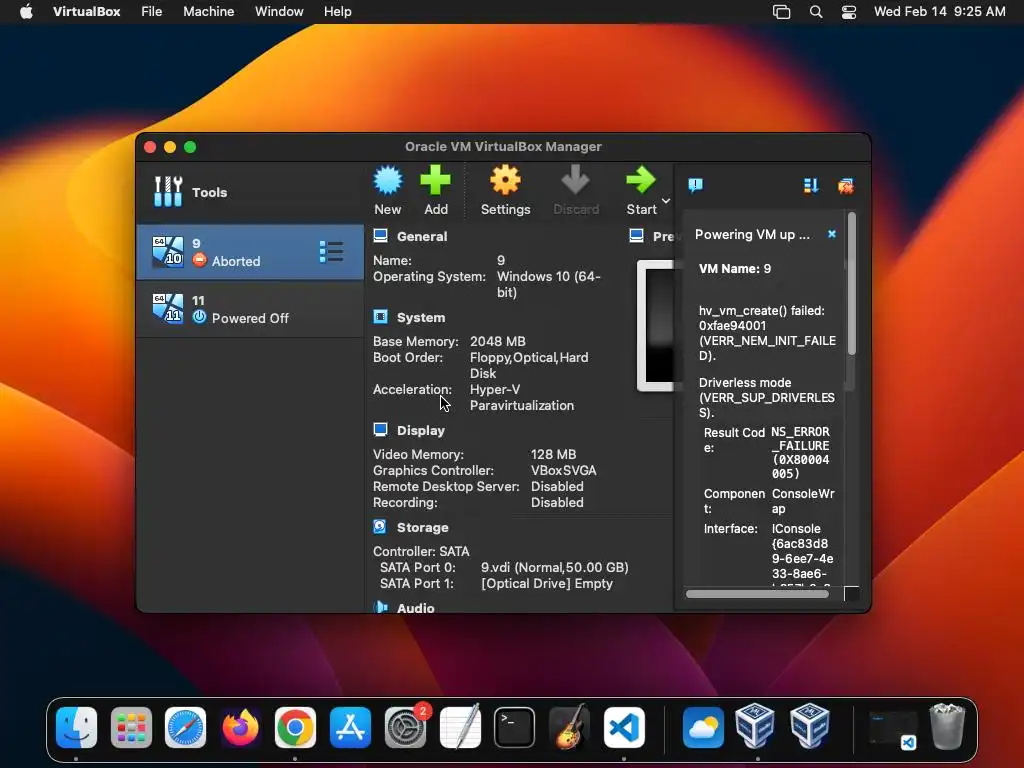Screen dimensions: 1024x768
Task: Open Launchpad from the dock
Action: click(131, 728)
